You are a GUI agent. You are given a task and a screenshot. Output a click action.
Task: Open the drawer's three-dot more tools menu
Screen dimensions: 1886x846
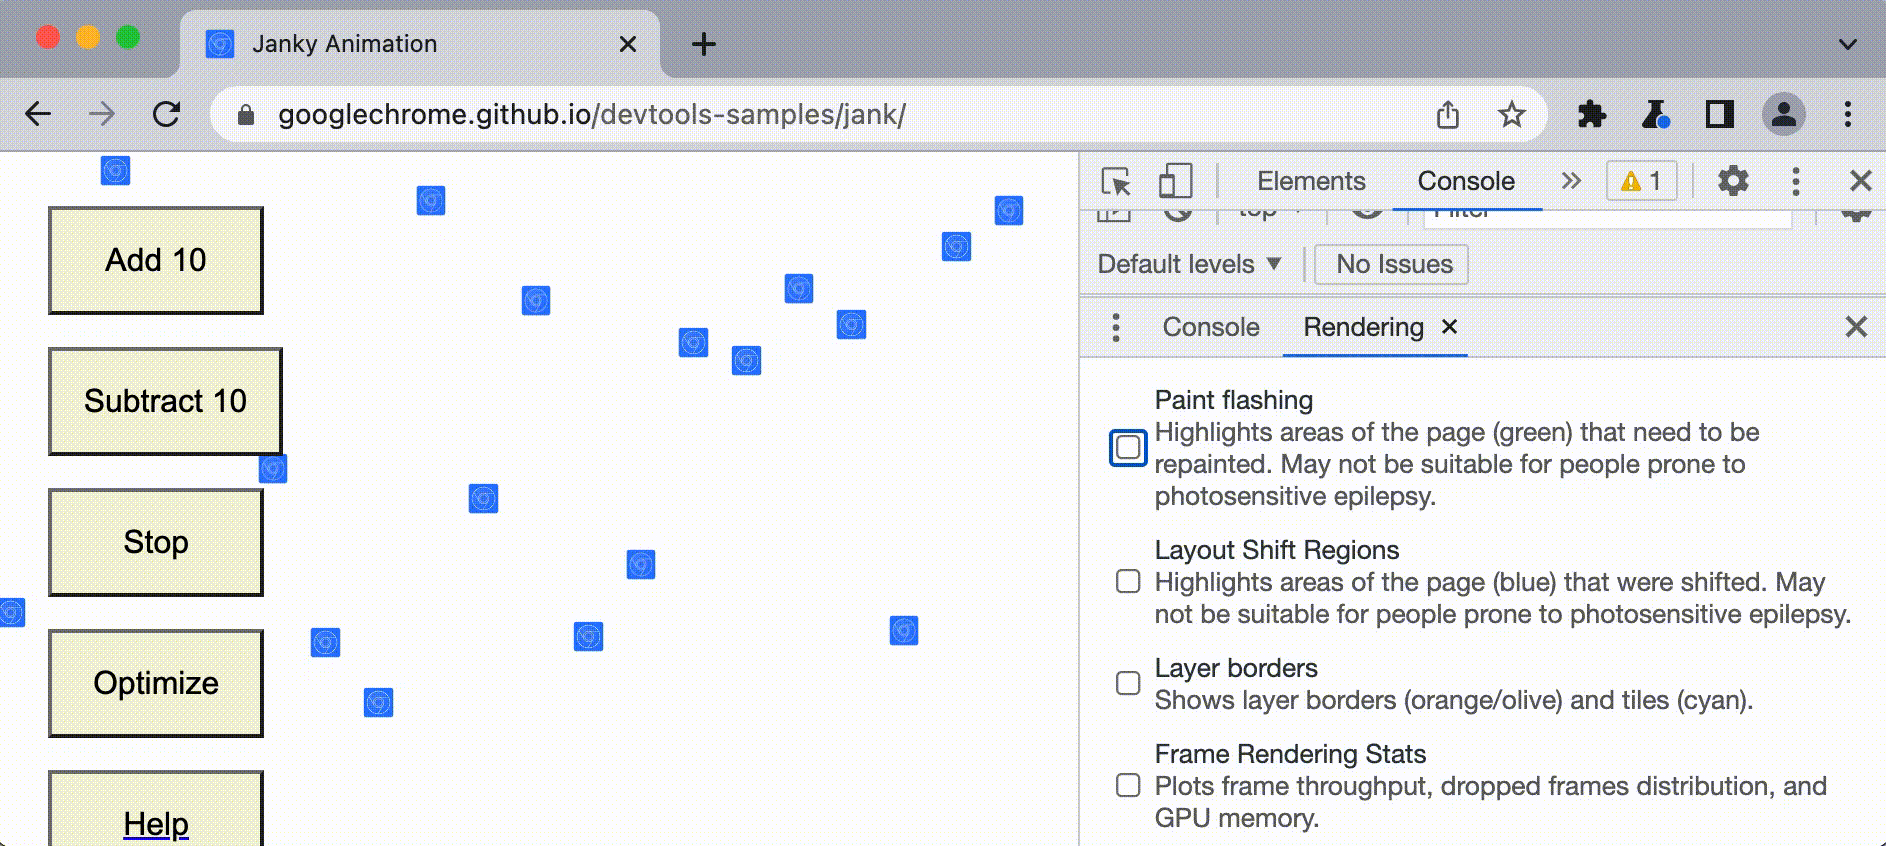1116,327
